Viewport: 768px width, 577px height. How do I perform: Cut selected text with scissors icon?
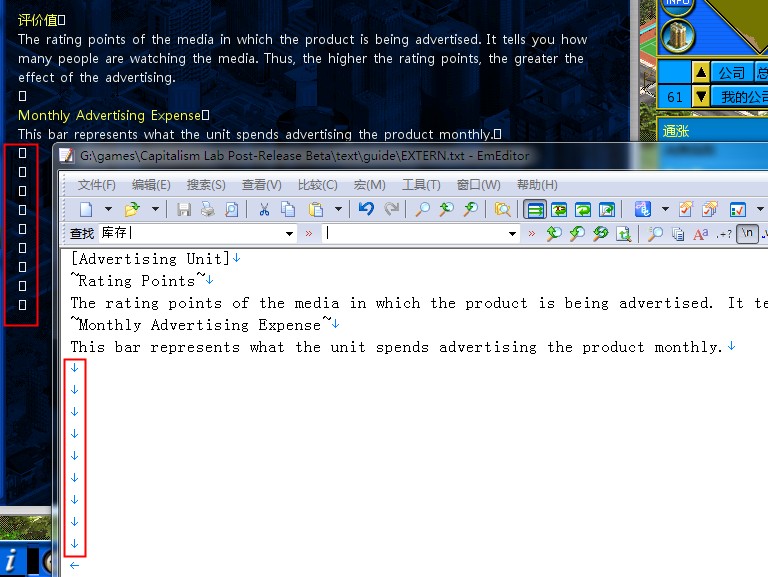click(264, 210)
